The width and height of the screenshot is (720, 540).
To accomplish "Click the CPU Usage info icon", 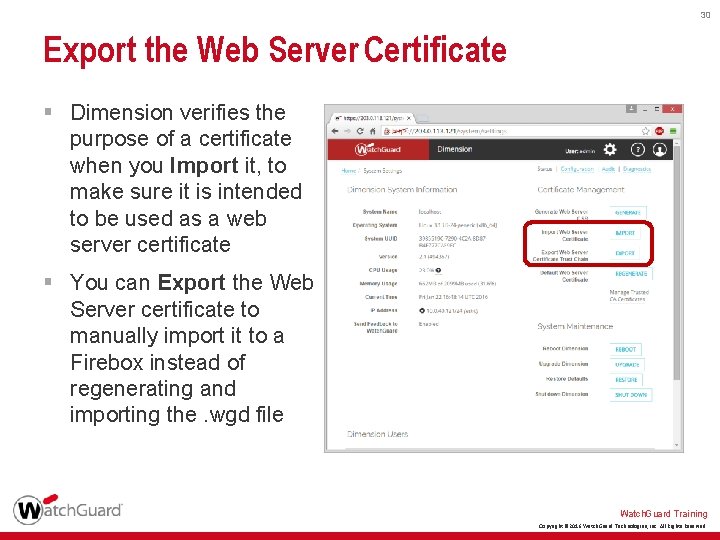I will pyautogui.click(x=439, y=270).
